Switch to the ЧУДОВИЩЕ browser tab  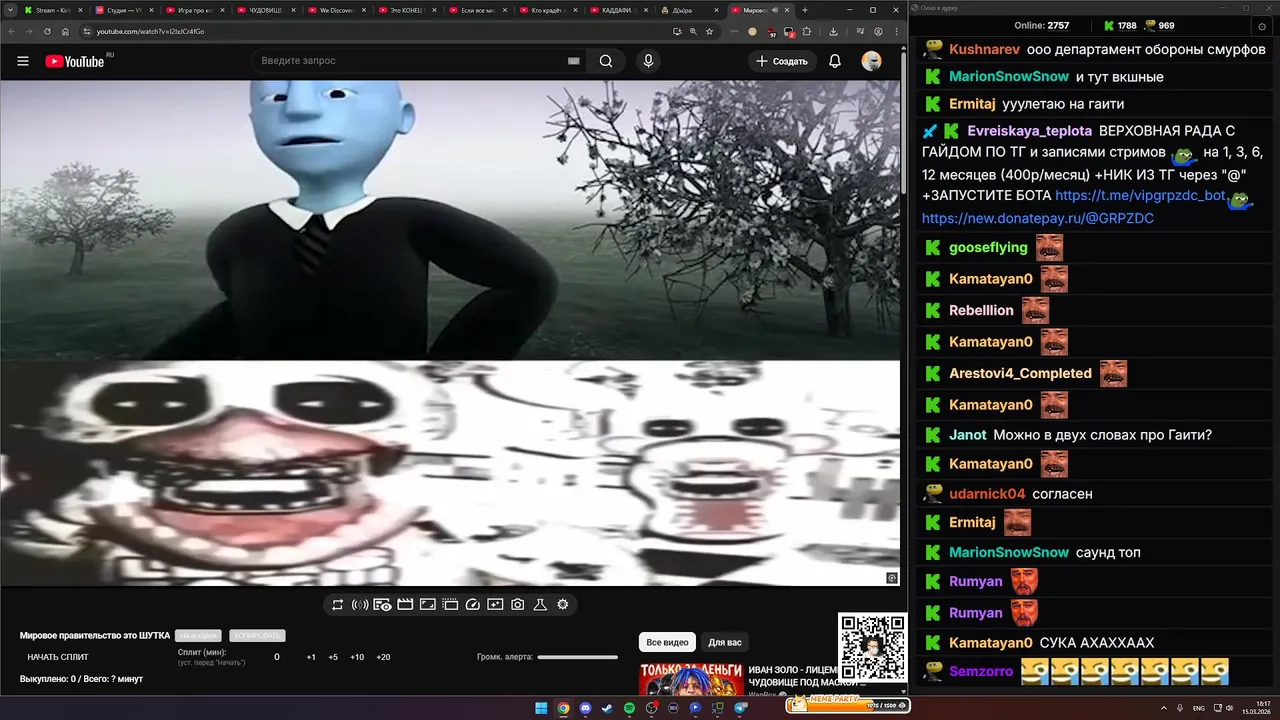tap(266, 10)
